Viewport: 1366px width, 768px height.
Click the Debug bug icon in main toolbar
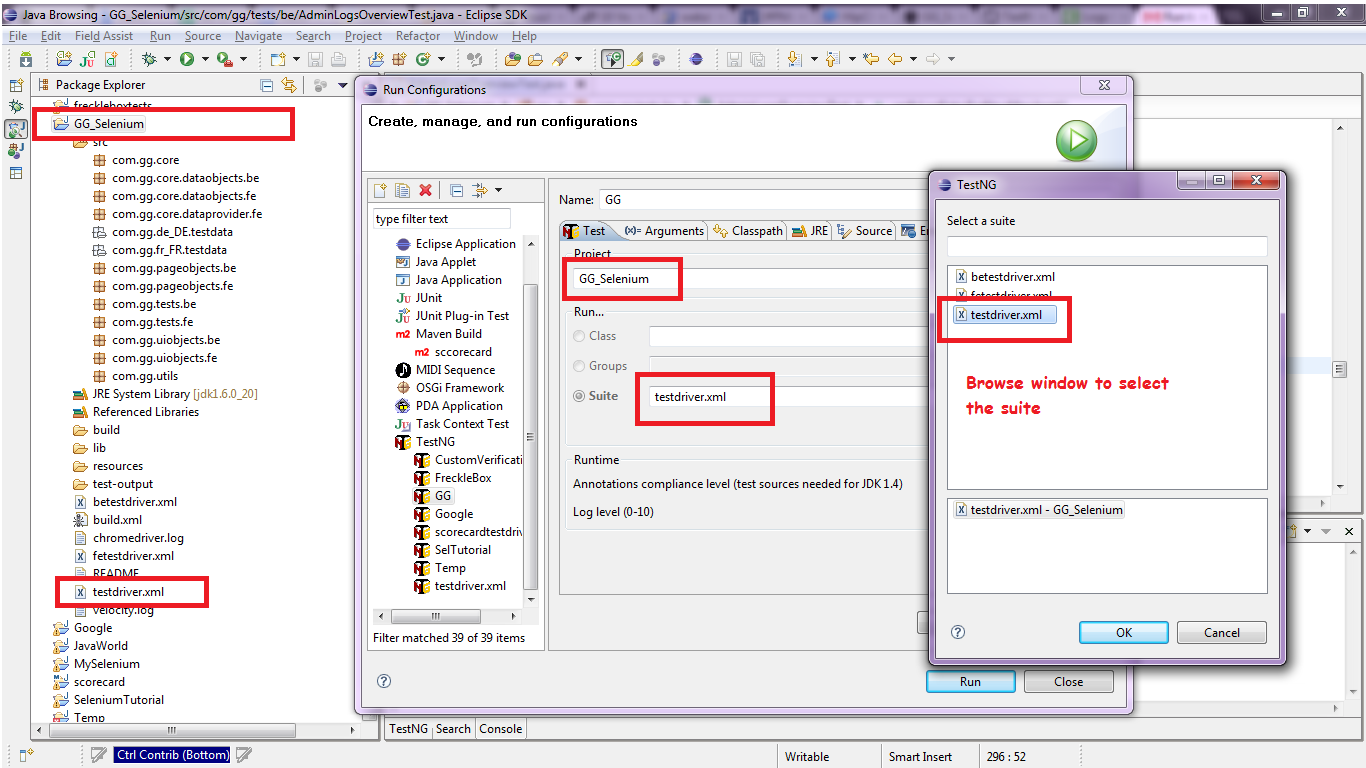pyautogui.click(x=149, y=60)
